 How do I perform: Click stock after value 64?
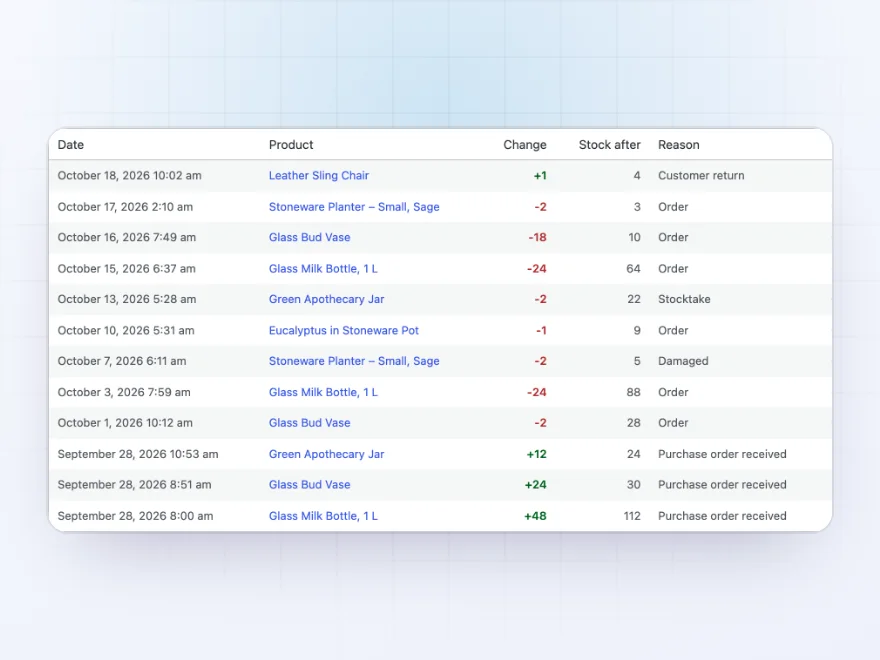(x=634, y=269)
